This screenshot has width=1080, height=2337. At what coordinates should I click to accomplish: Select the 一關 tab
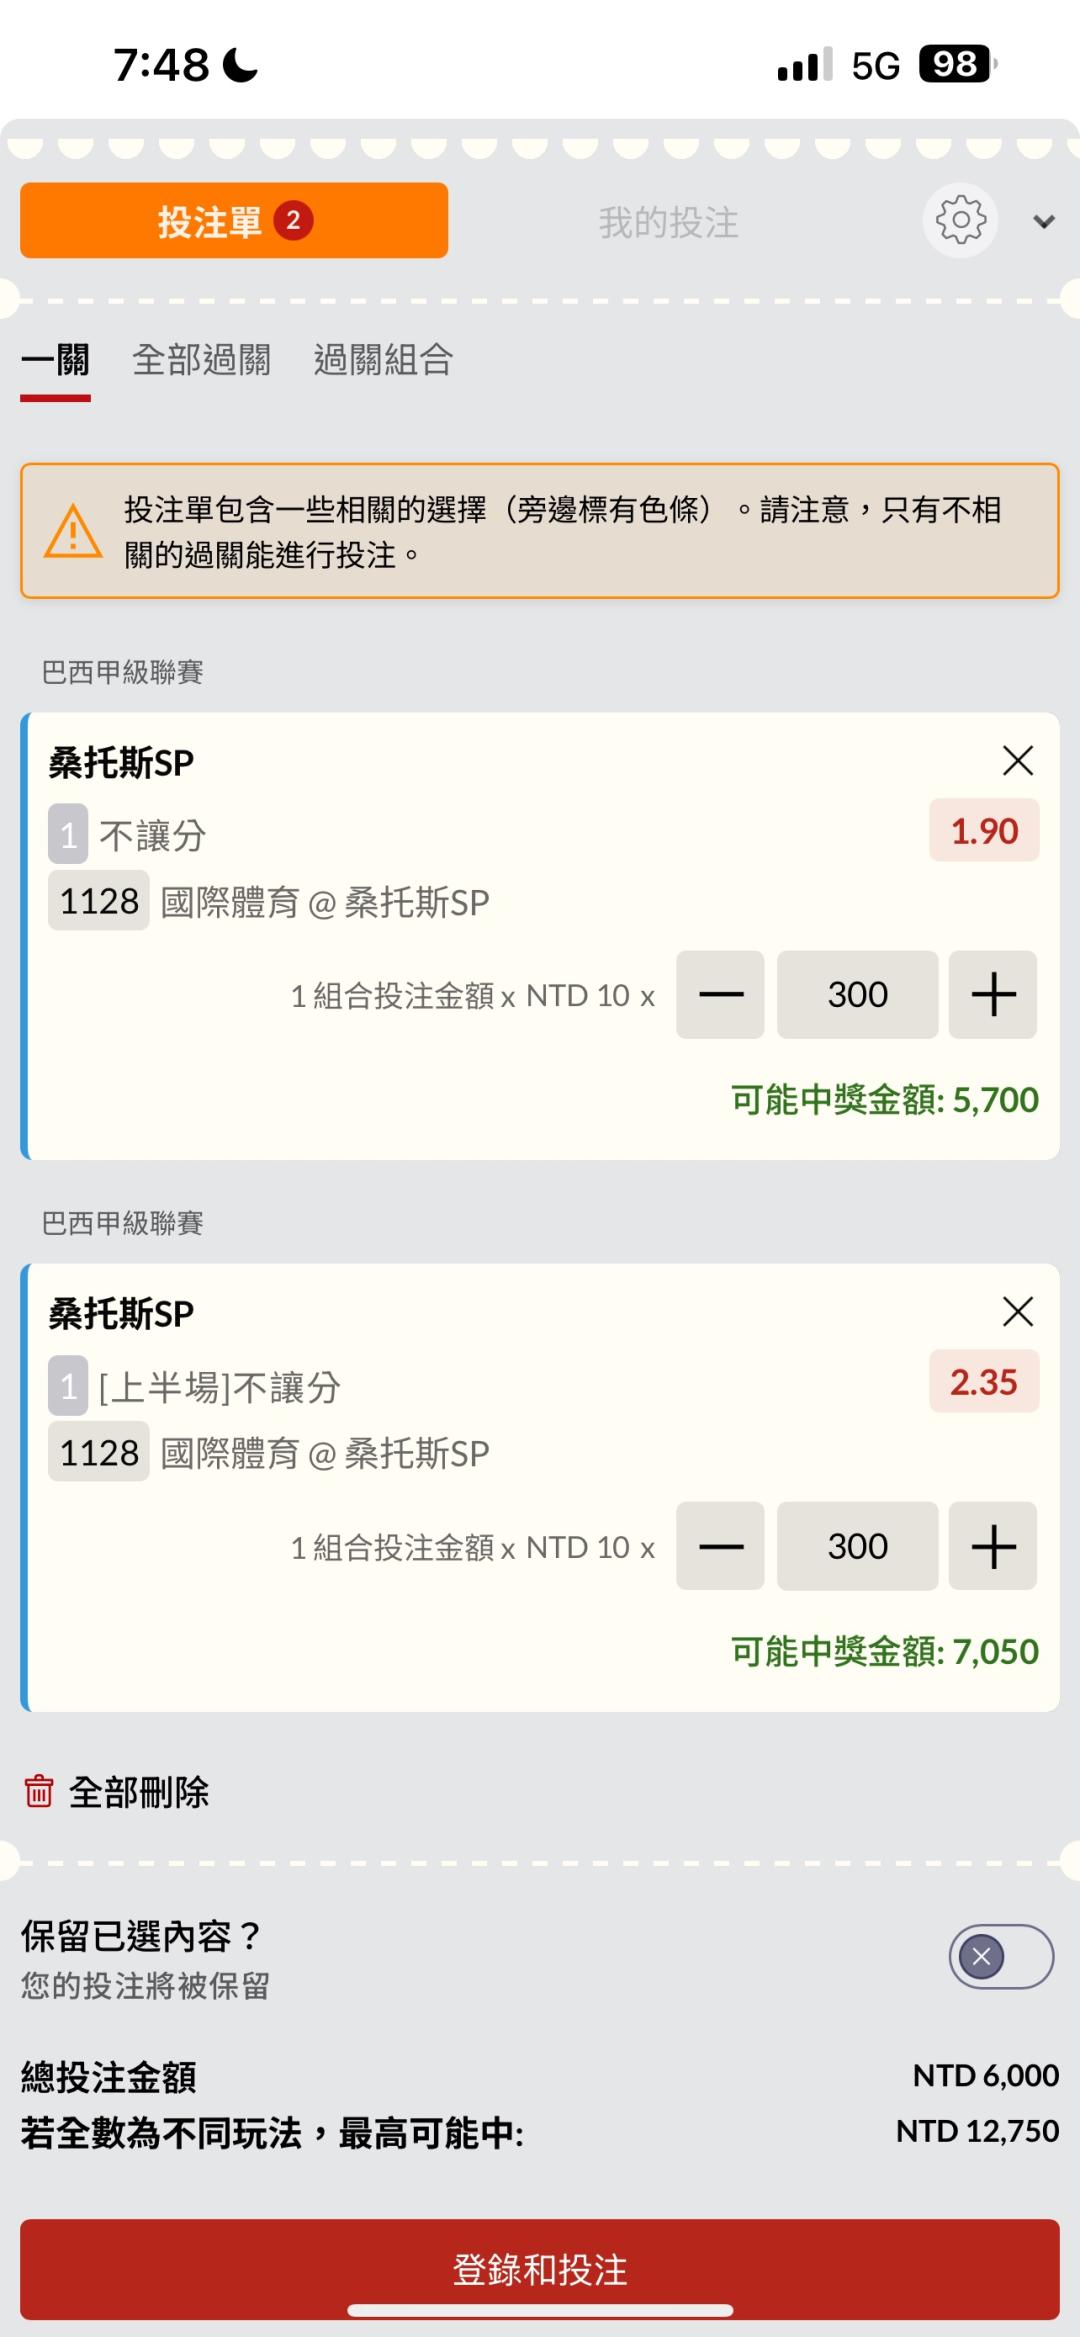tap(56, 360)
